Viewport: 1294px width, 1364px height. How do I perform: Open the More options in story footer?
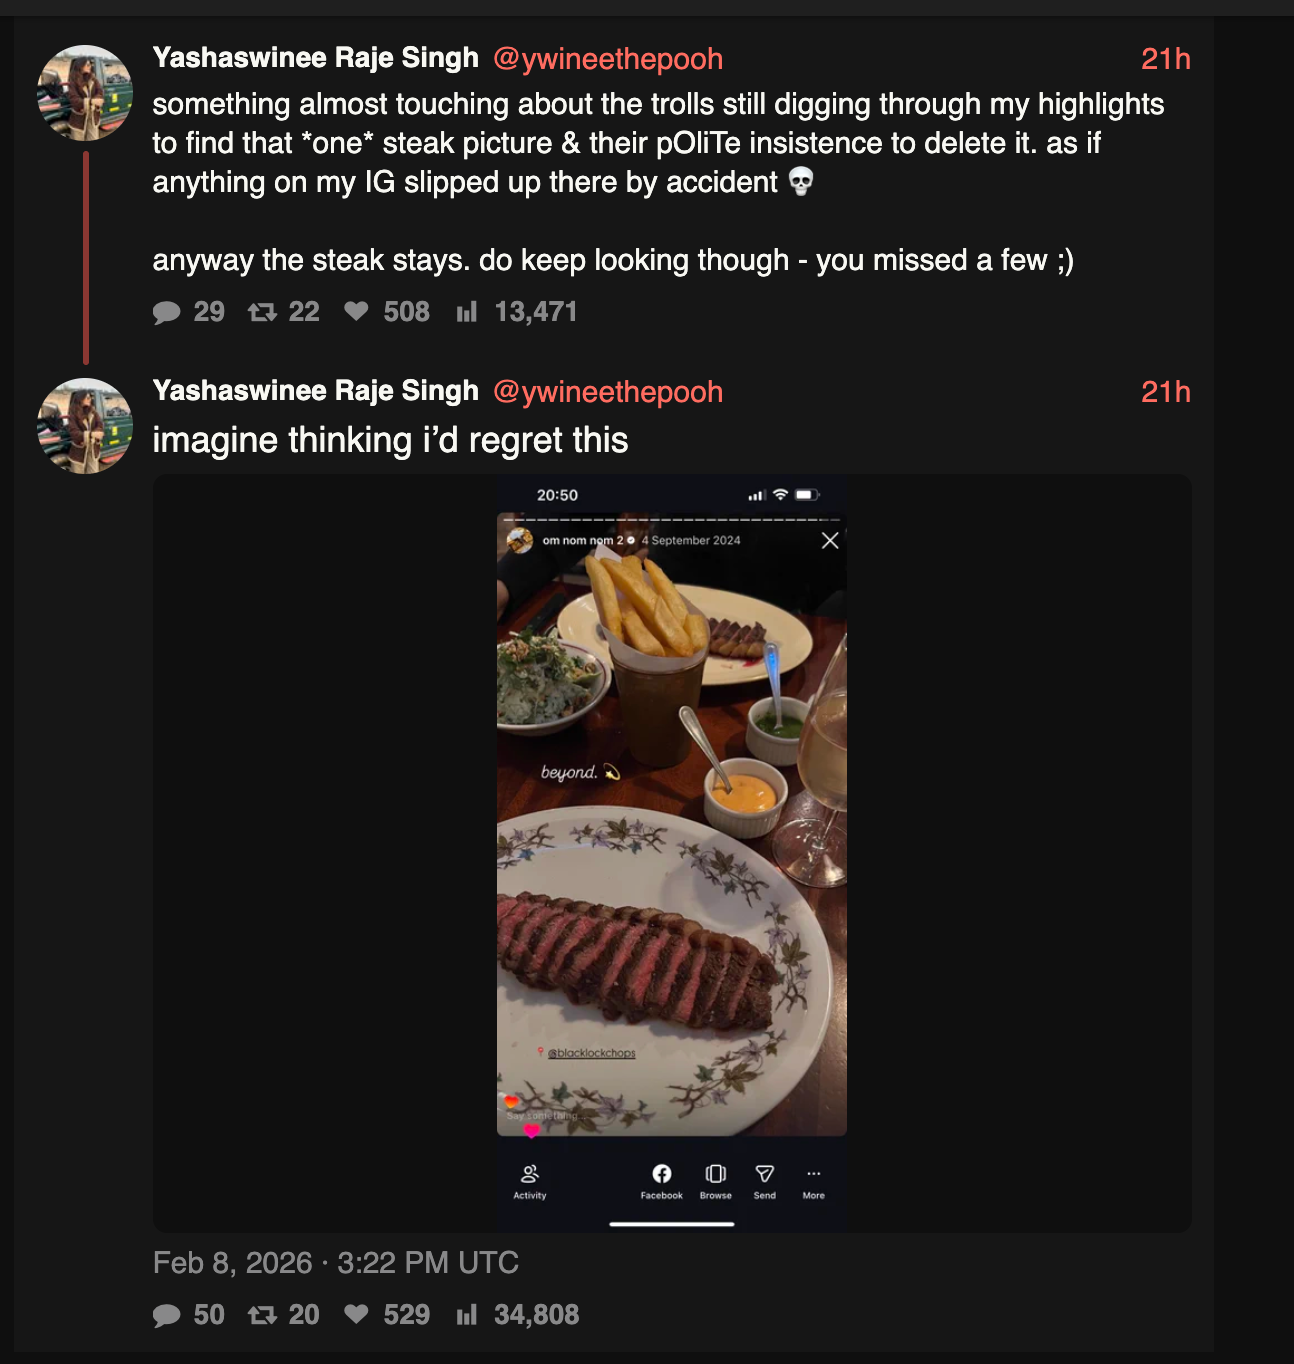coord(814,1174)
